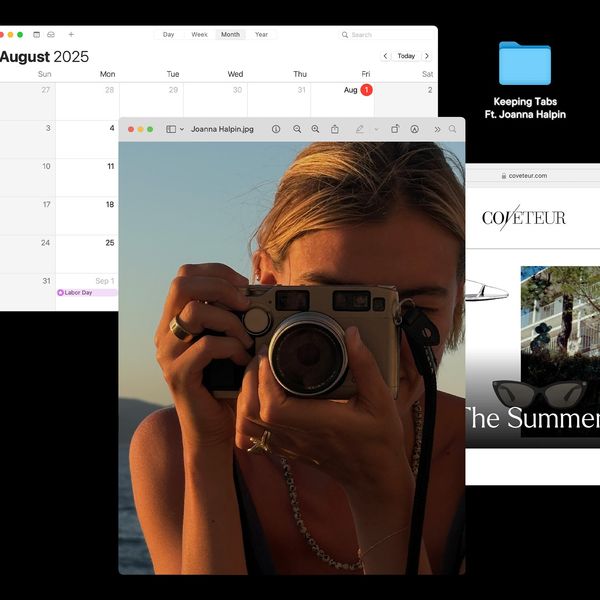Image resolution: width=600 pixels, height=600 pixels.
Task: Expand the Preview sidebar view menu chevron
Action: click(x=182, y=129)
